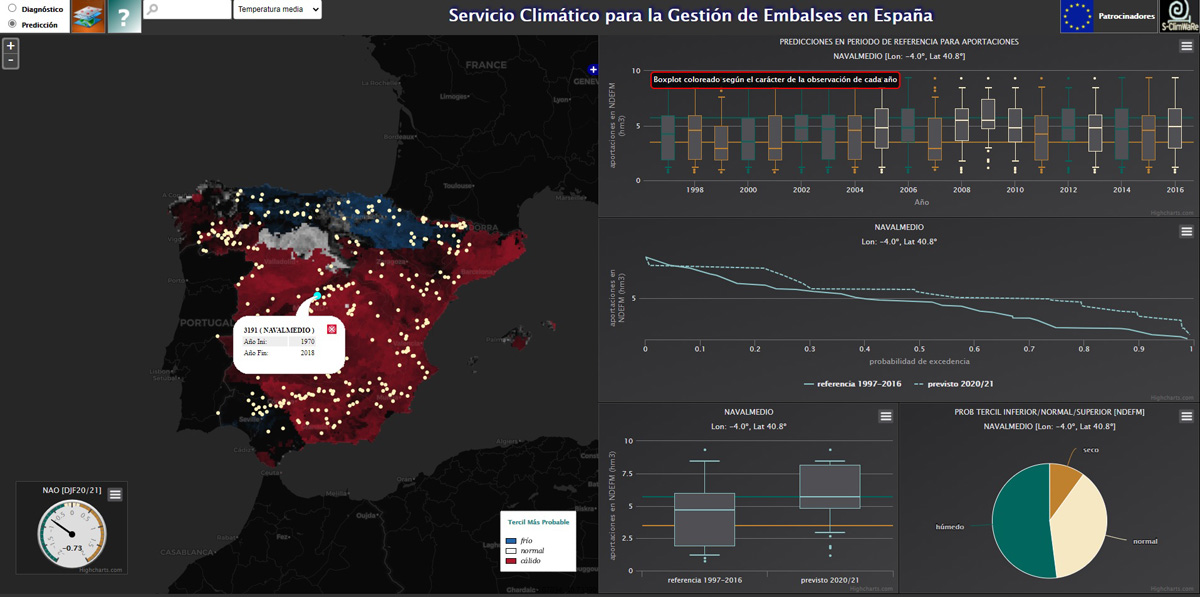Open the exceedance probability chart menu
1200x597 pixels.
pyautogui.click(x=1186, y=231)
